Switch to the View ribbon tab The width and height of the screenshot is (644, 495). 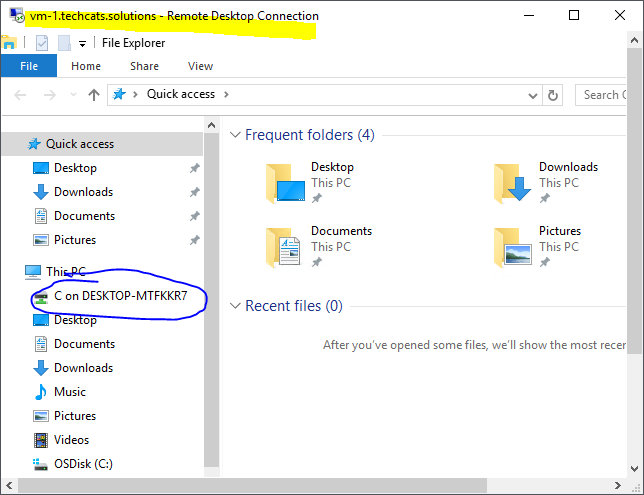pos(200,66)
